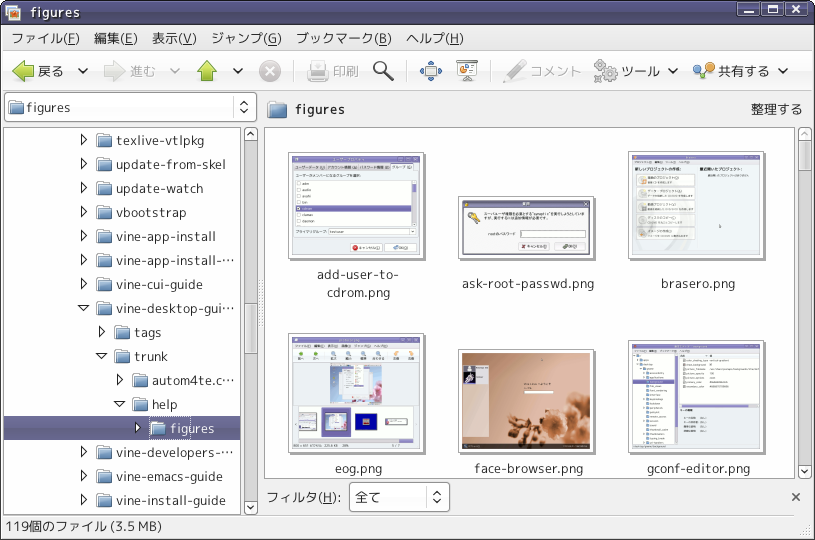Click the Print icon
815x540 pixels.
317,71
